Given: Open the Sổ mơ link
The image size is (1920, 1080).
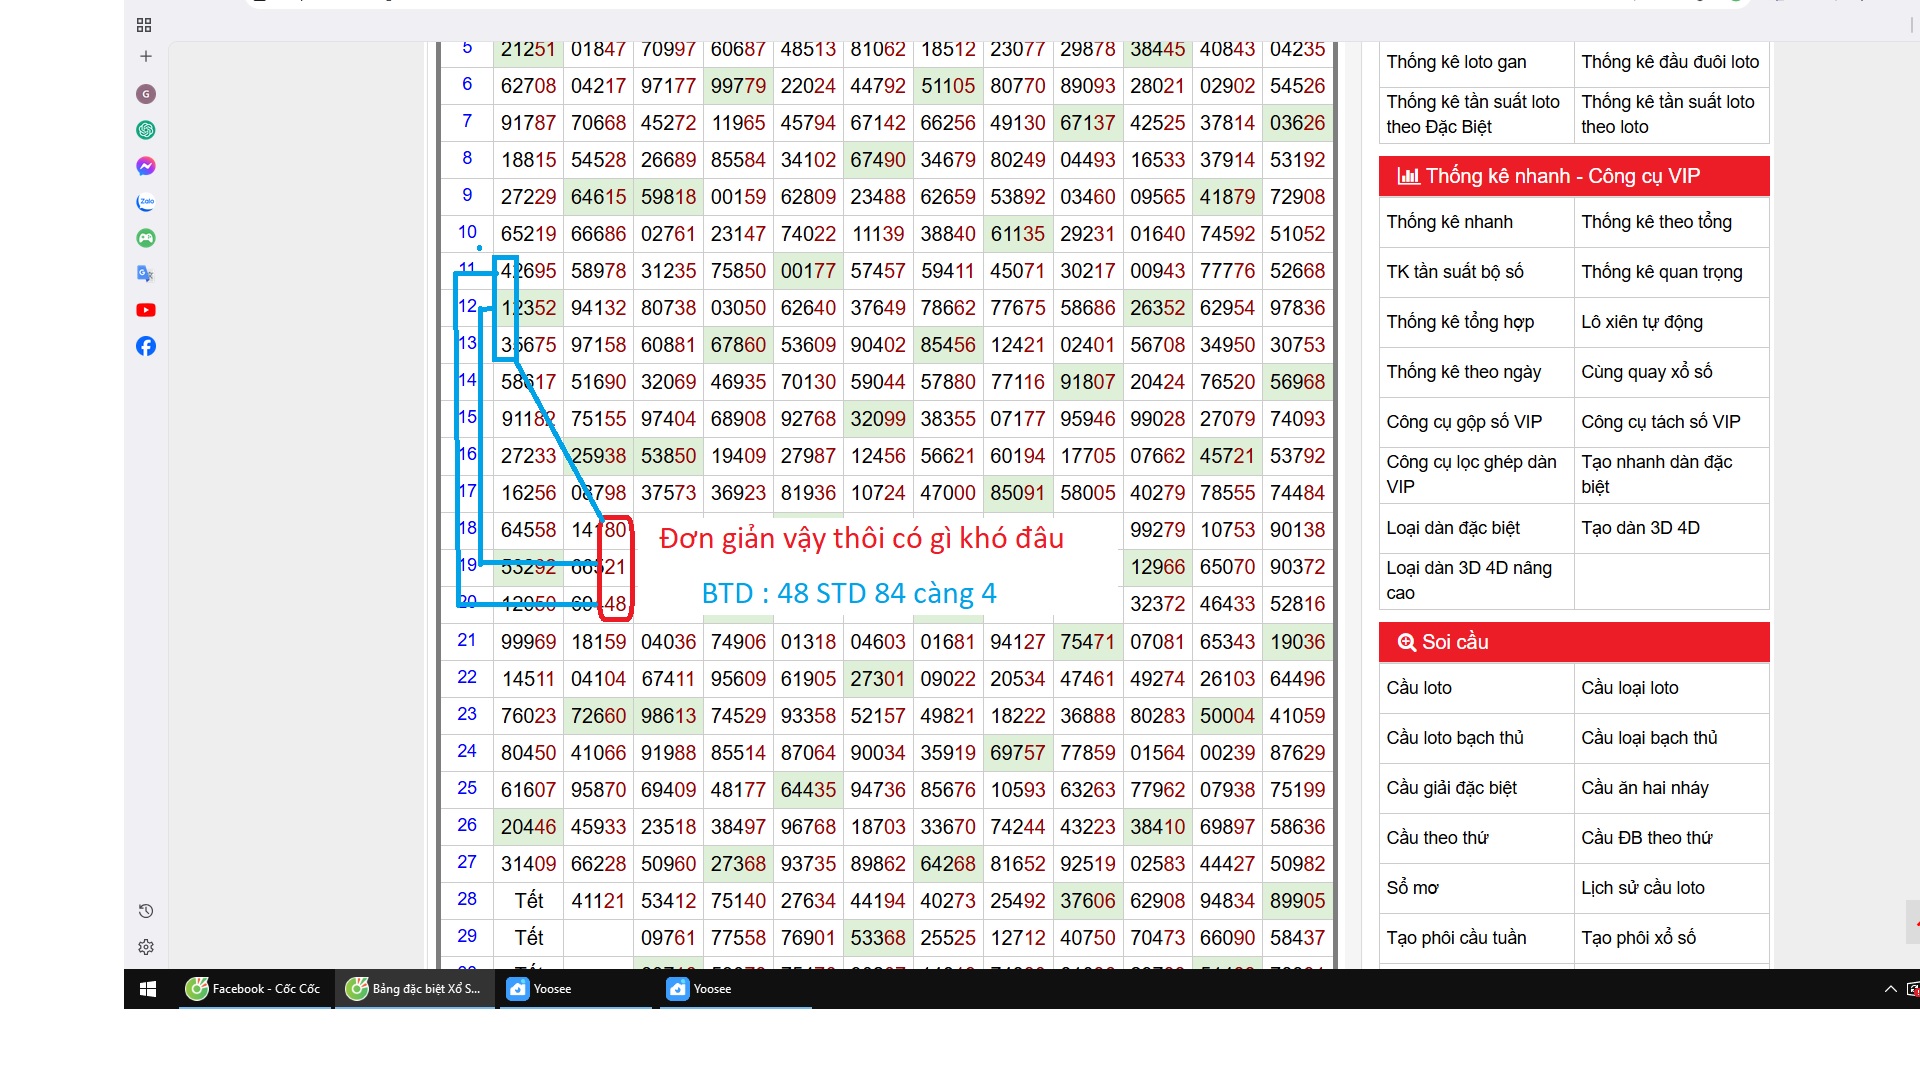Looking at the screenshot, I should (x=1412, y=888).
